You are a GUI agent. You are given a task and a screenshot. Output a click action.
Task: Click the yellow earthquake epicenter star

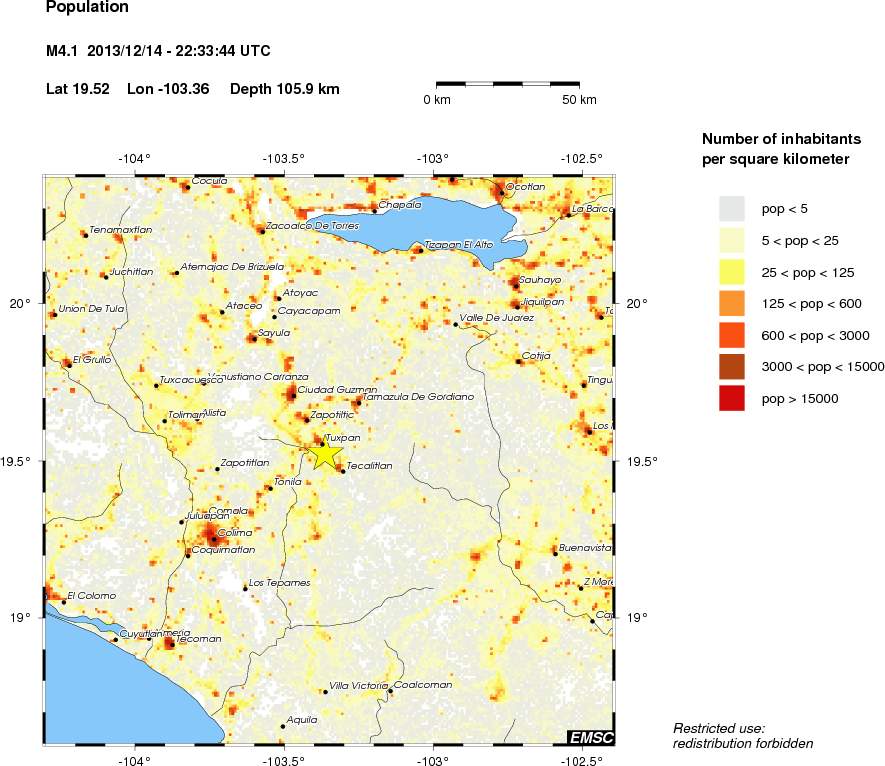pyautogui.click(x=326, y=453)
